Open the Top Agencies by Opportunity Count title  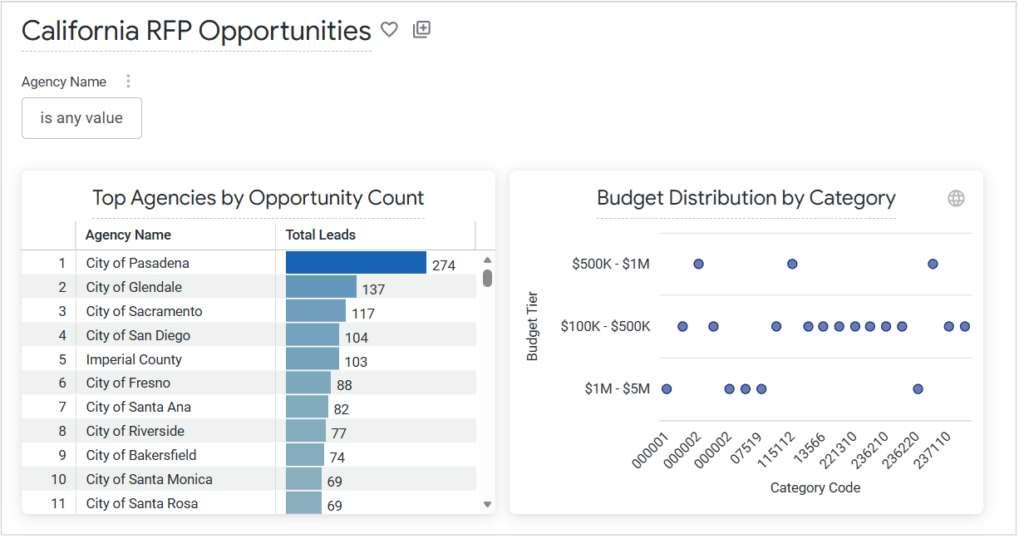pos(258,198)
